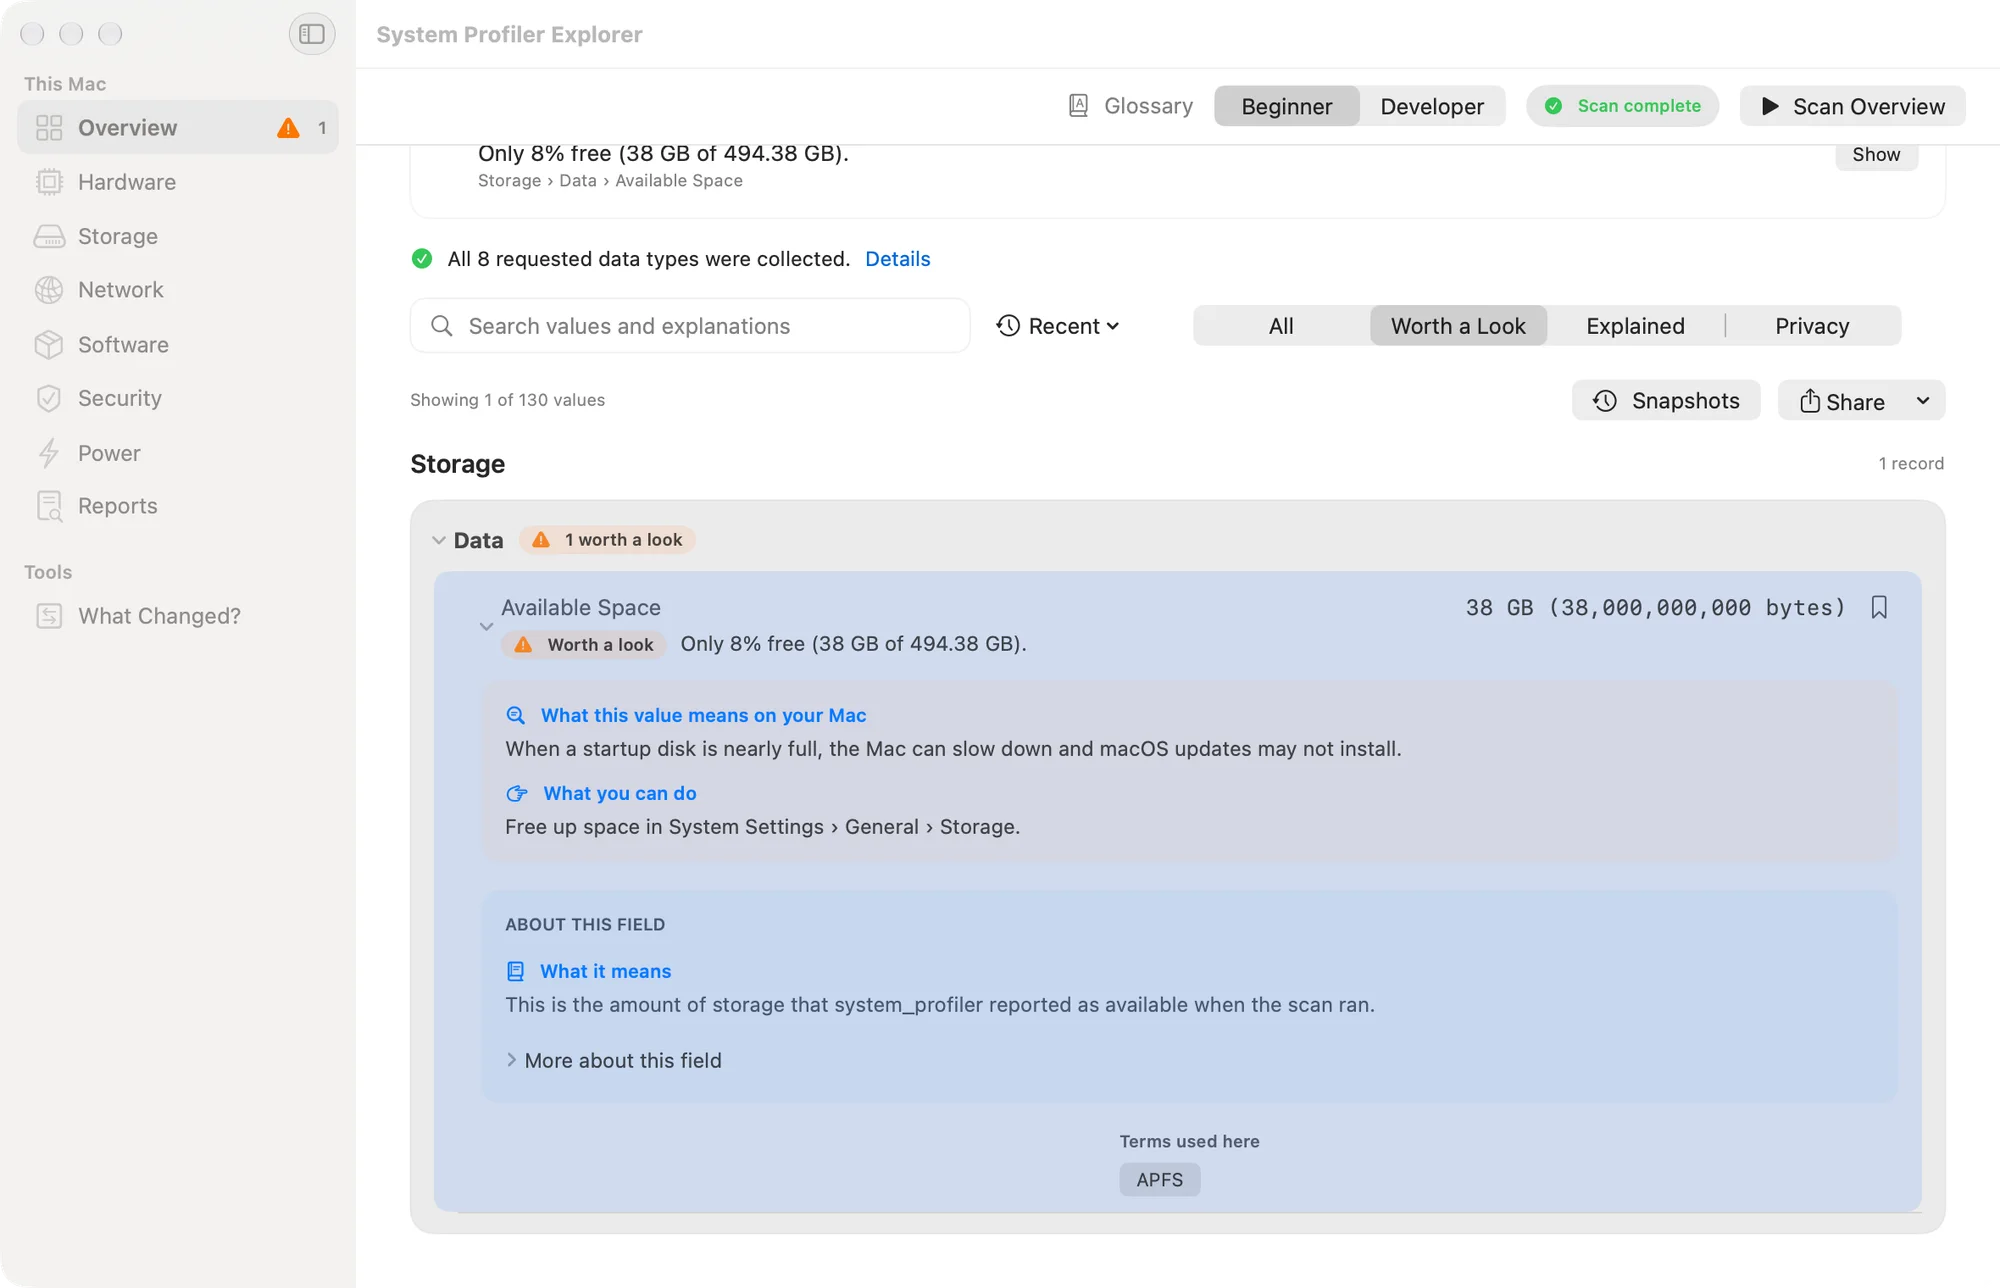Click the orange warning badge on Overview
This screenshot has width=2000, height=1288.
(288, 128)
